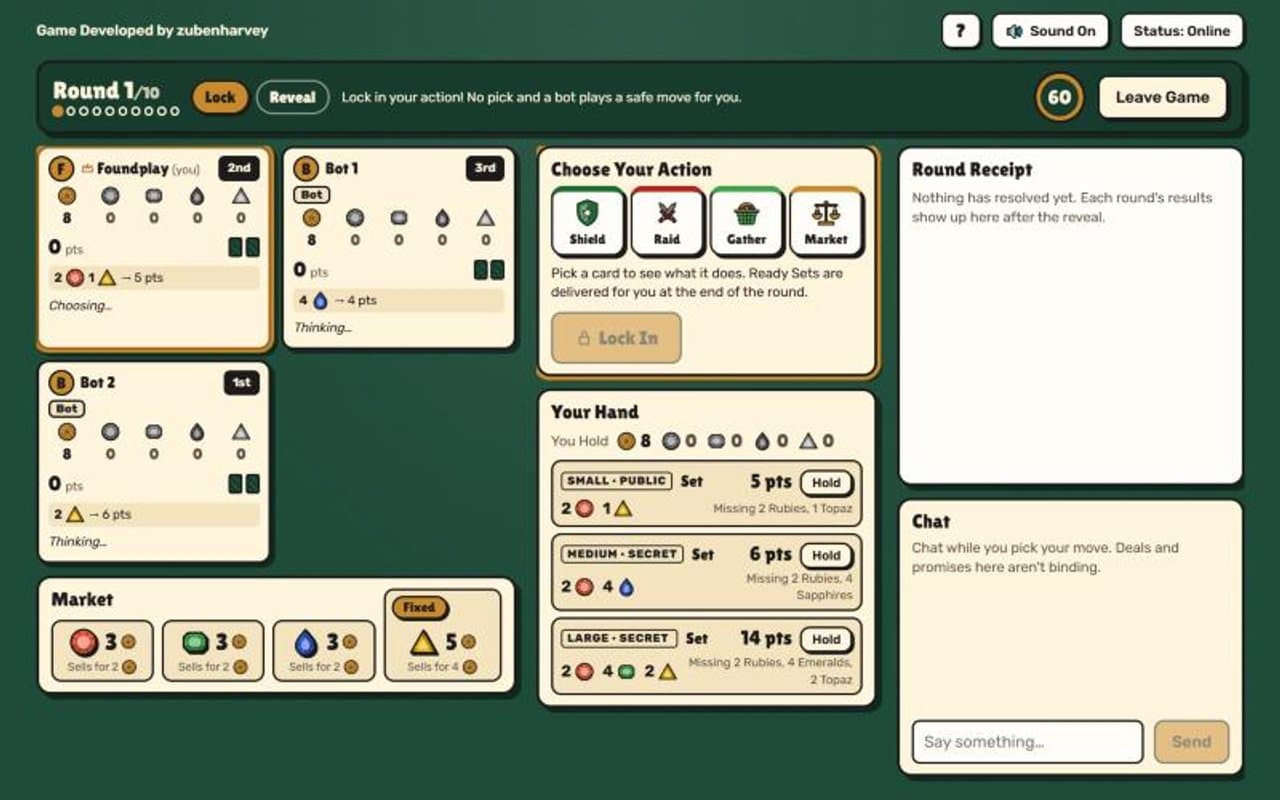Click Foundplay's set goal worth 5 pts
1280x800 pixels.
[154, 278]
